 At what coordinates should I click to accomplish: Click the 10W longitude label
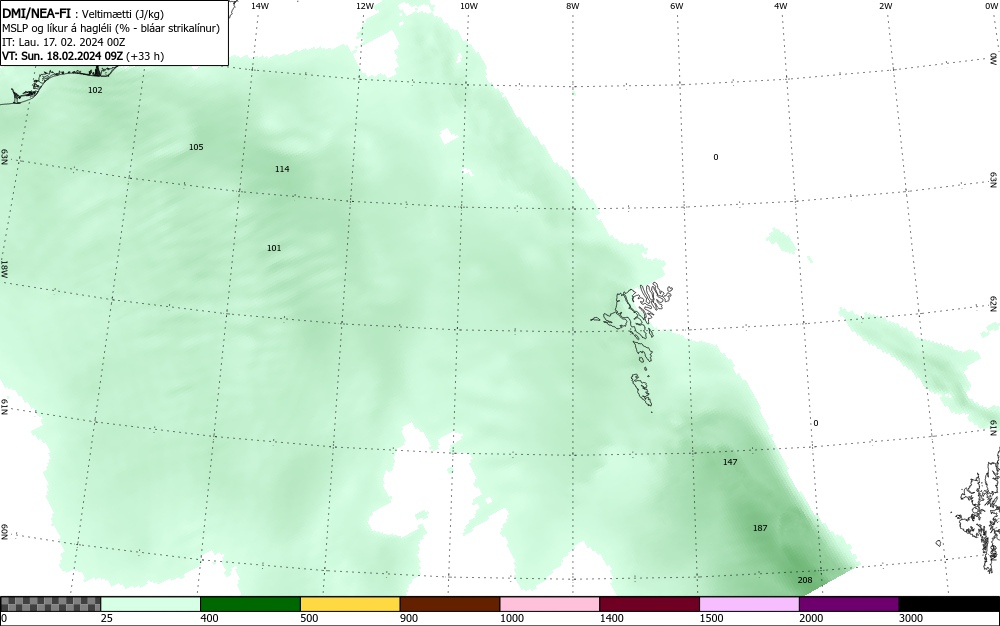[x=469, y=6]
